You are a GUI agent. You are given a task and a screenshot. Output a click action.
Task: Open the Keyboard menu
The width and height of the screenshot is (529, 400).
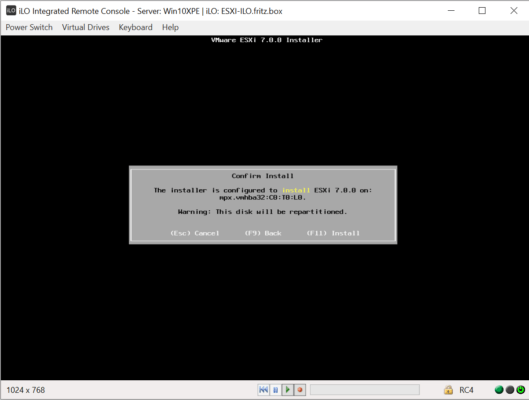[135, 27]
